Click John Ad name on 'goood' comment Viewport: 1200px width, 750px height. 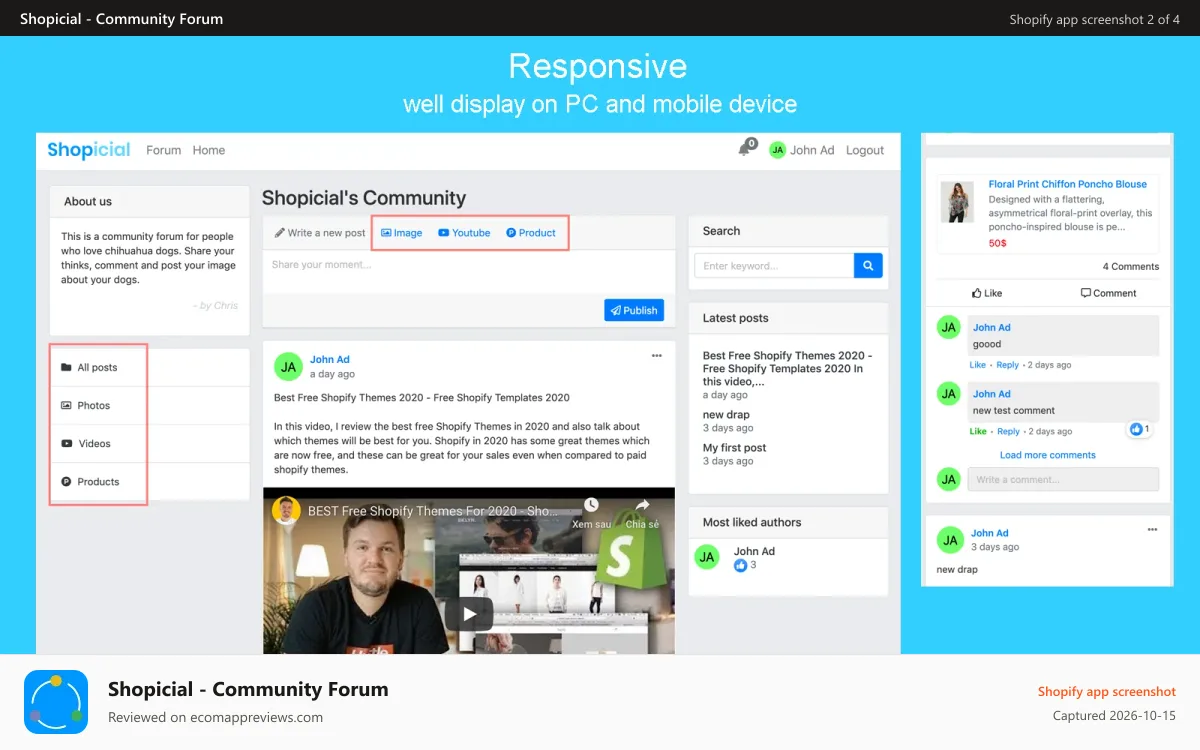coord(992,327)
